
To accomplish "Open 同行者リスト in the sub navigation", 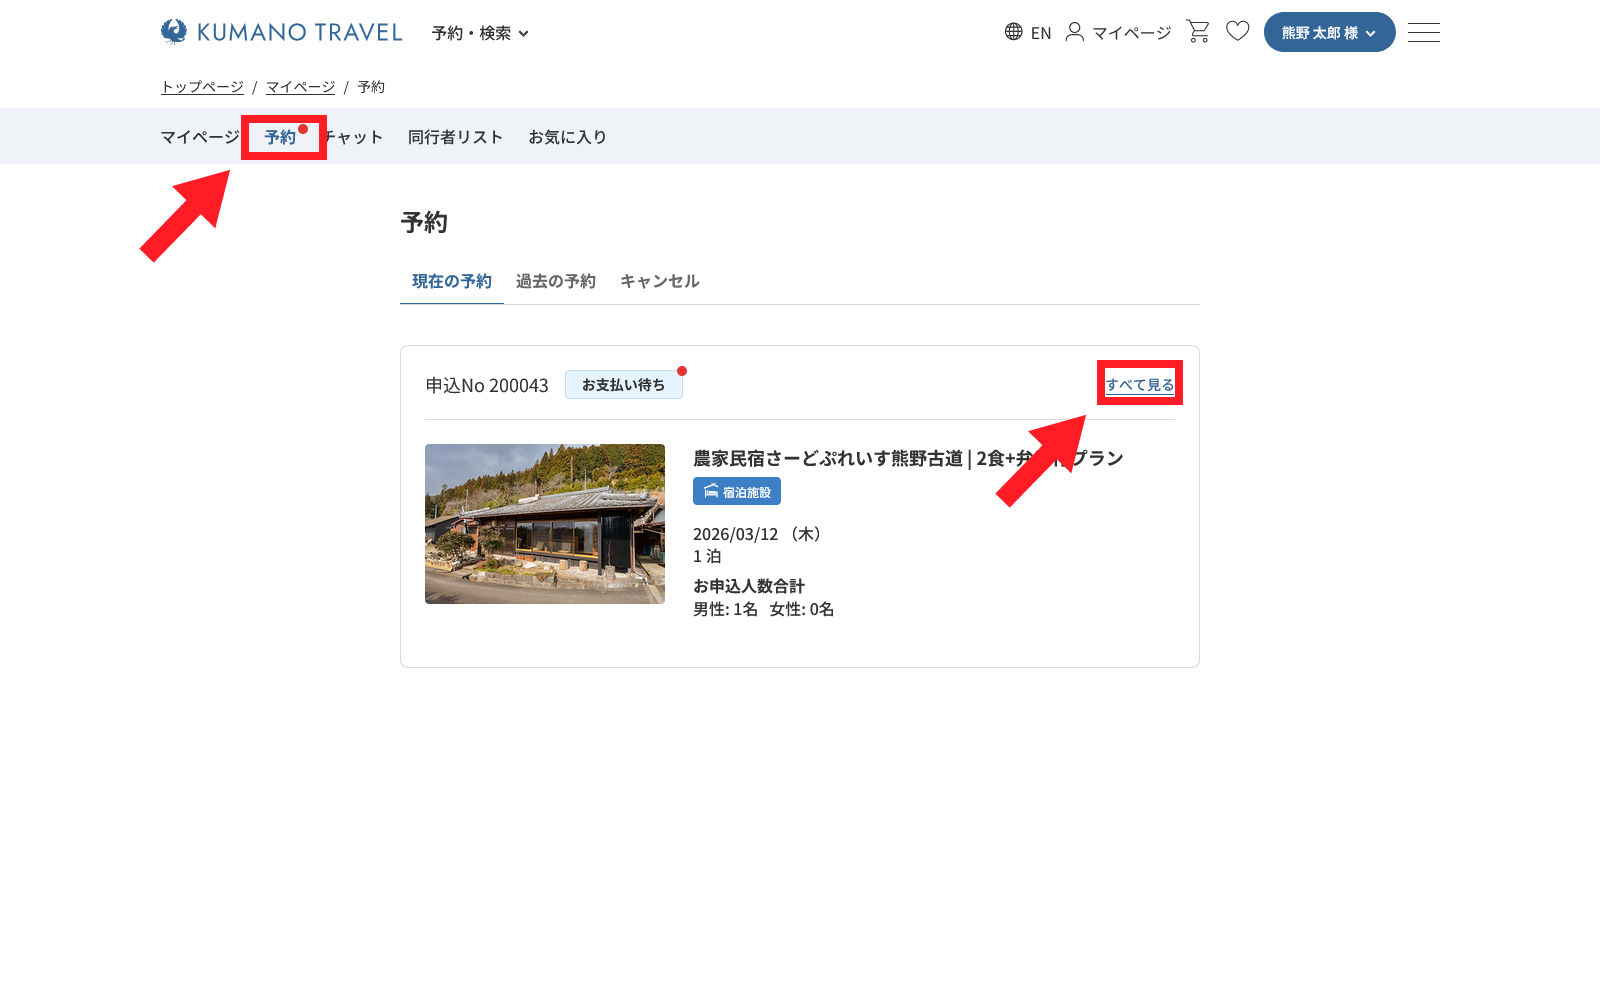I will pos(455,137).
